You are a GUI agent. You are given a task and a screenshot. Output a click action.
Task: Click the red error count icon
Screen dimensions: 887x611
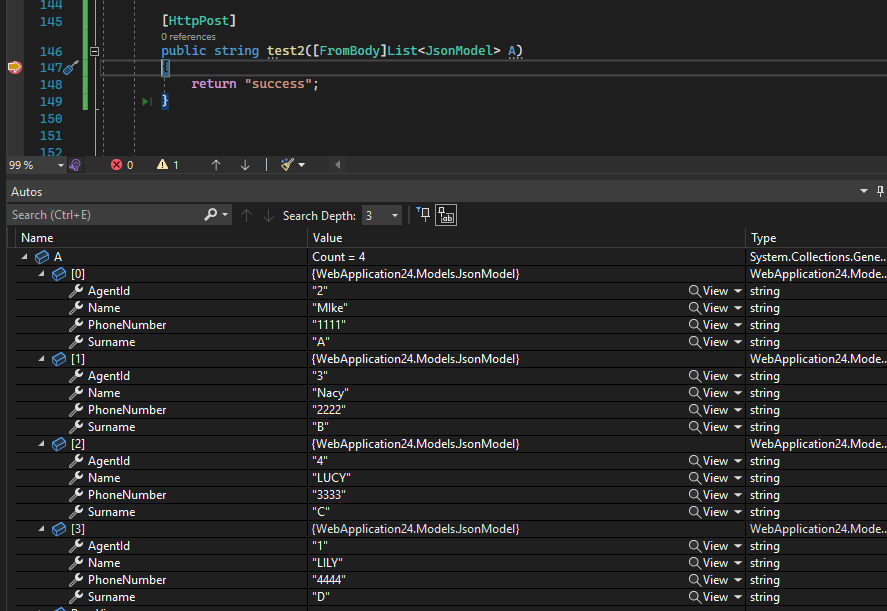pyautogui.click(x=117, y=165)
